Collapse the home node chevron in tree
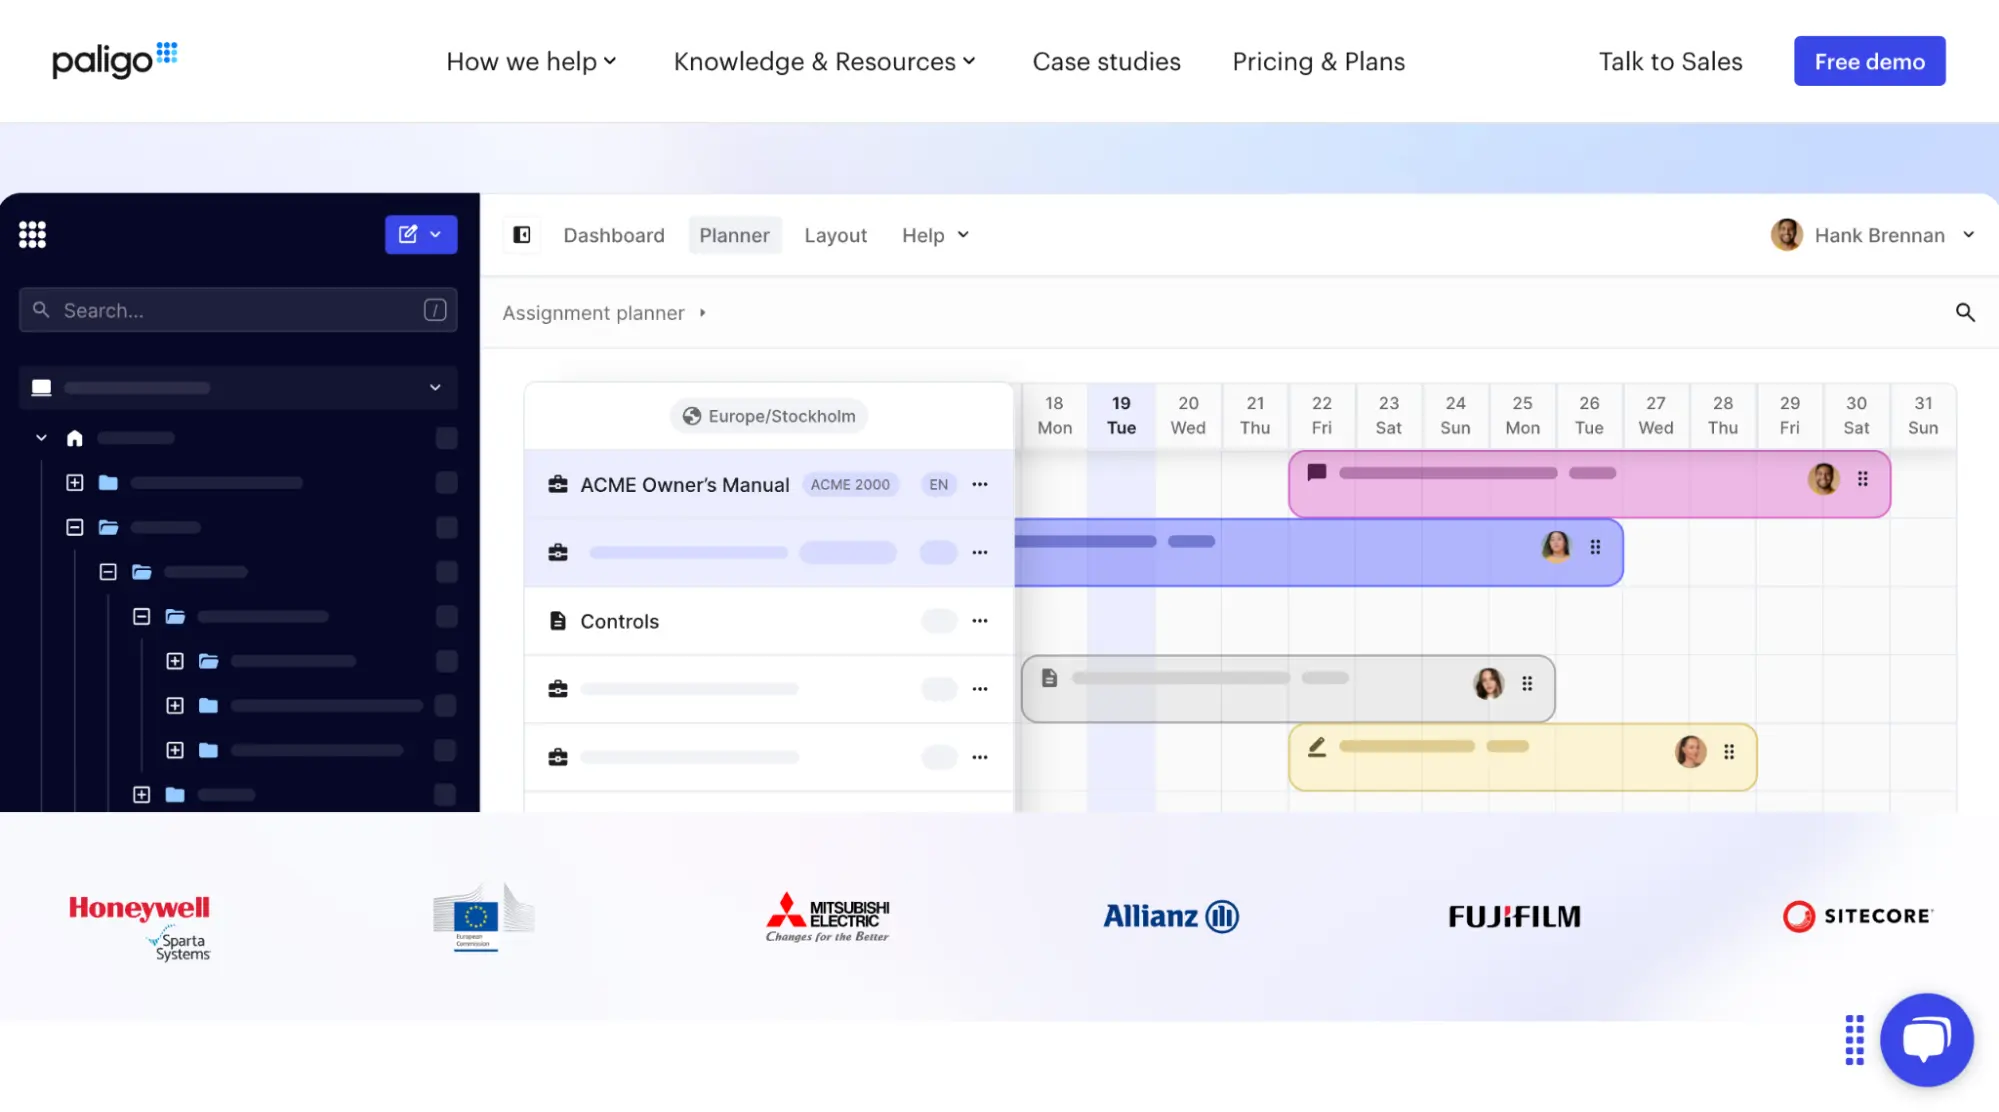Image resolution: width=1999 pixels, height=1112 pixels. (41, 438)
